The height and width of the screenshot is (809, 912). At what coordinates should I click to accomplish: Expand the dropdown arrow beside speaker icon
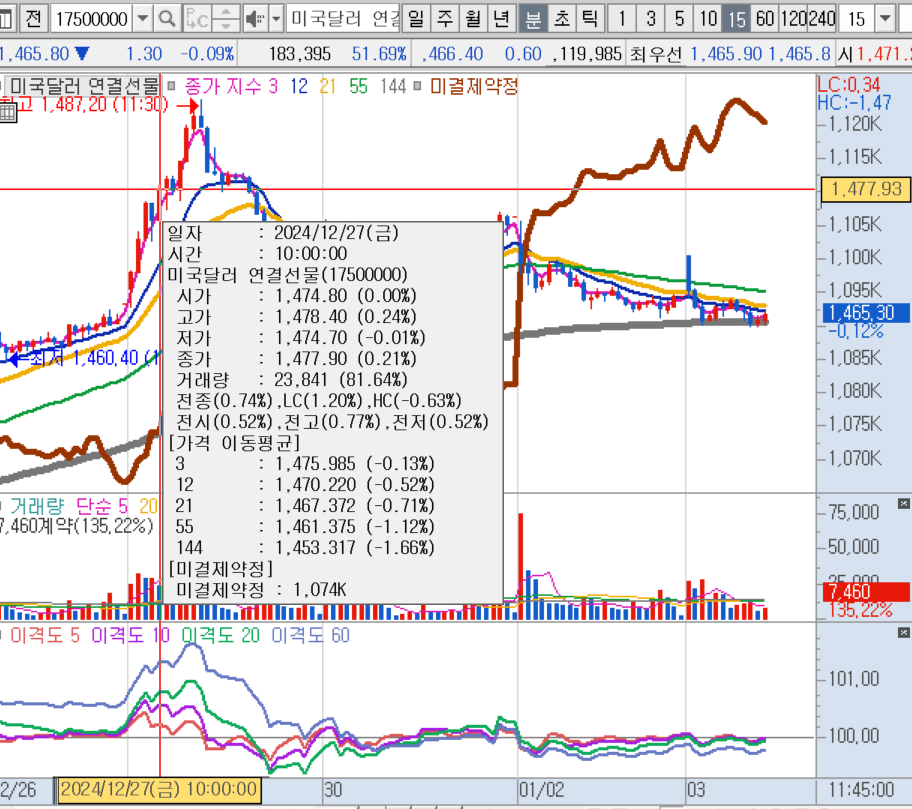click(275, 18)
